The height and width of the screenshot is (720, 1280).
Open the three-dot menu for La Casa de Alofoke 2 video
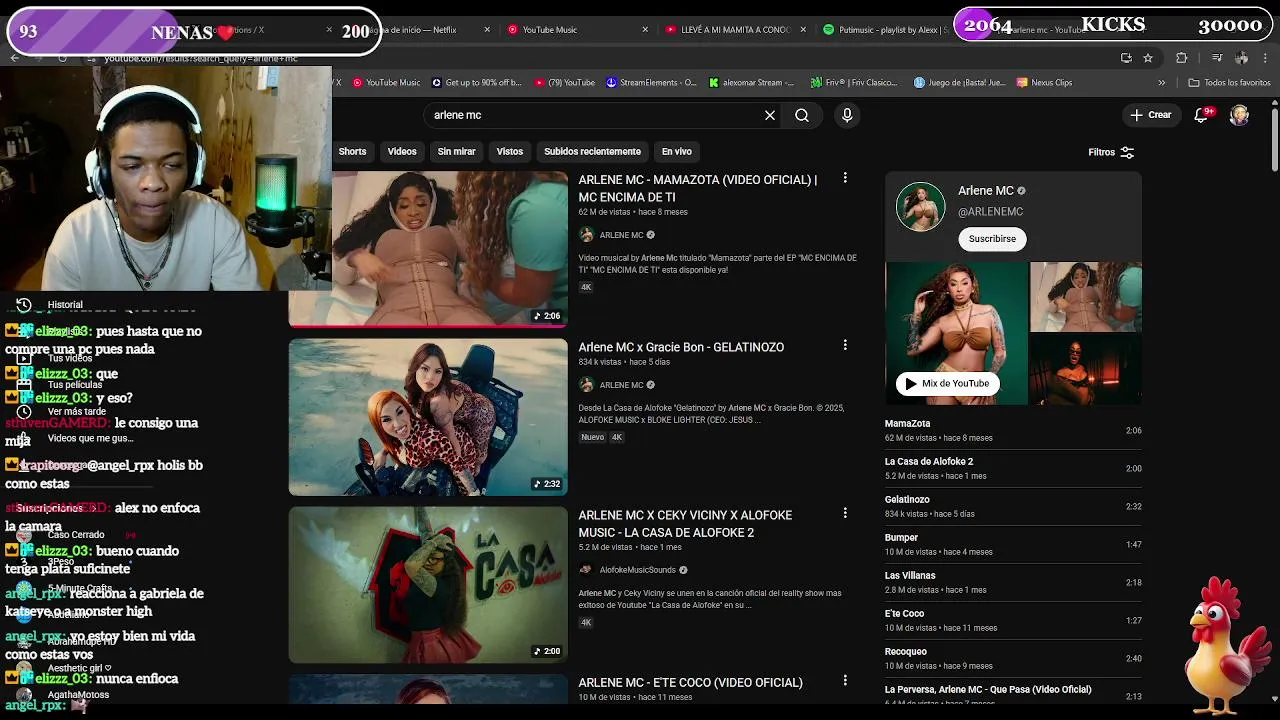click(x=845, y=513)
